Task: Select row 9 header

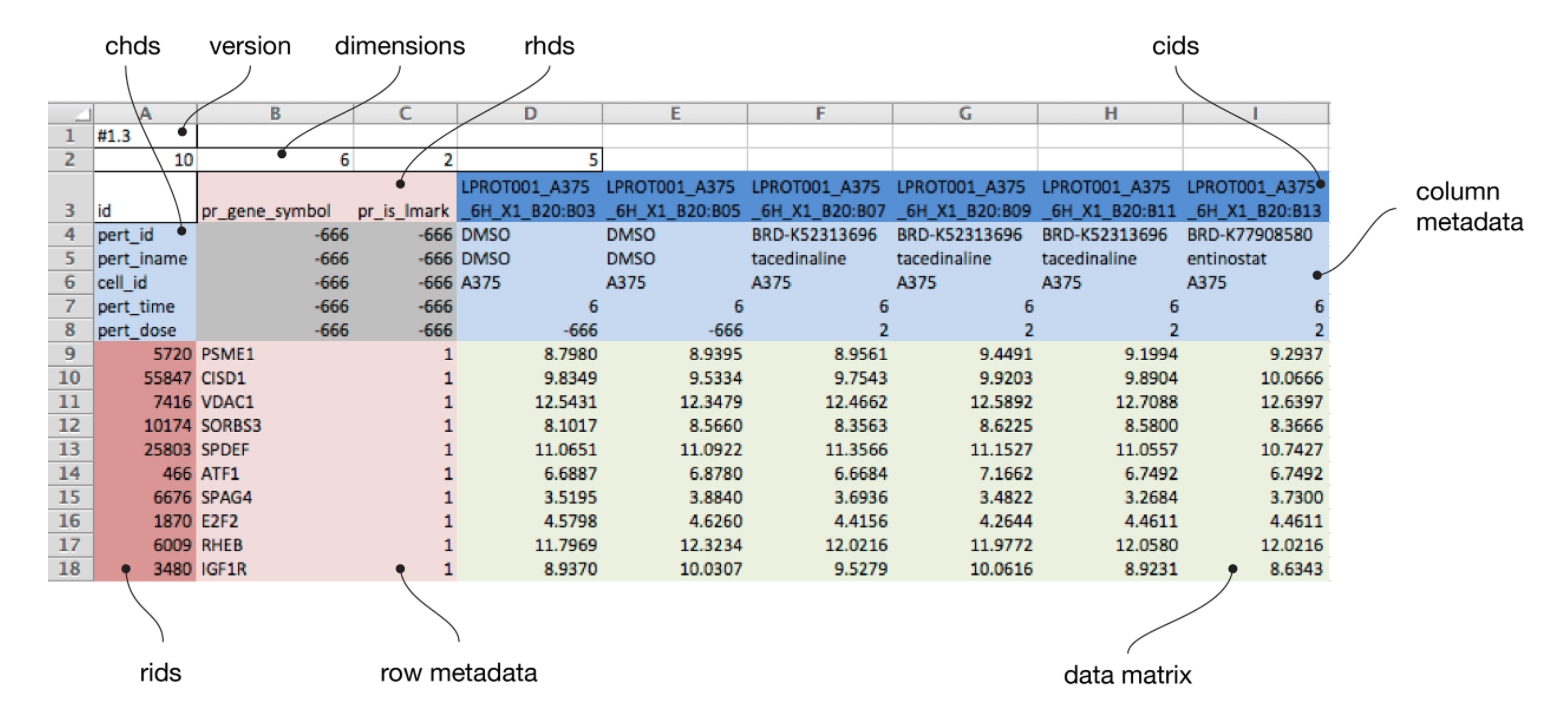Action: click(70, 352)
